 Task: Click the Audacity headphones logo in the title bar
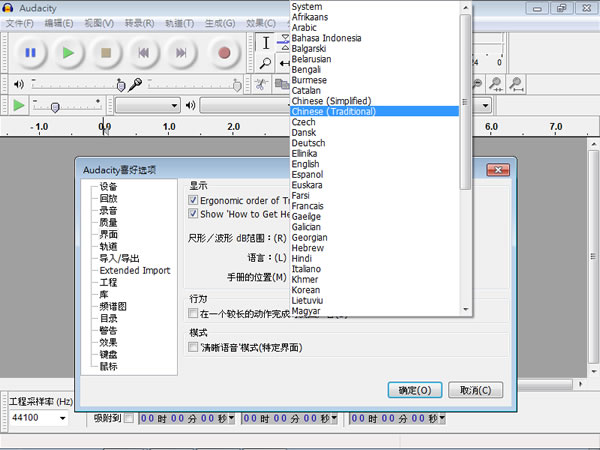(8, 8)
